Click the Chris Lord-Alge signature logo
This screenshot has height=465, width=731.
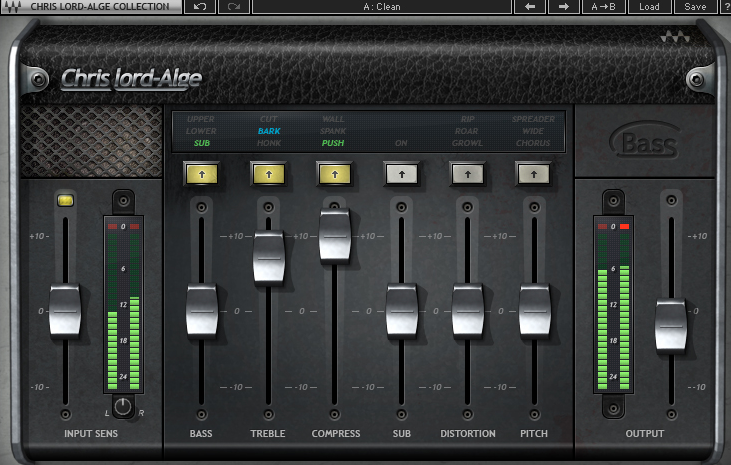coord(132,78)
